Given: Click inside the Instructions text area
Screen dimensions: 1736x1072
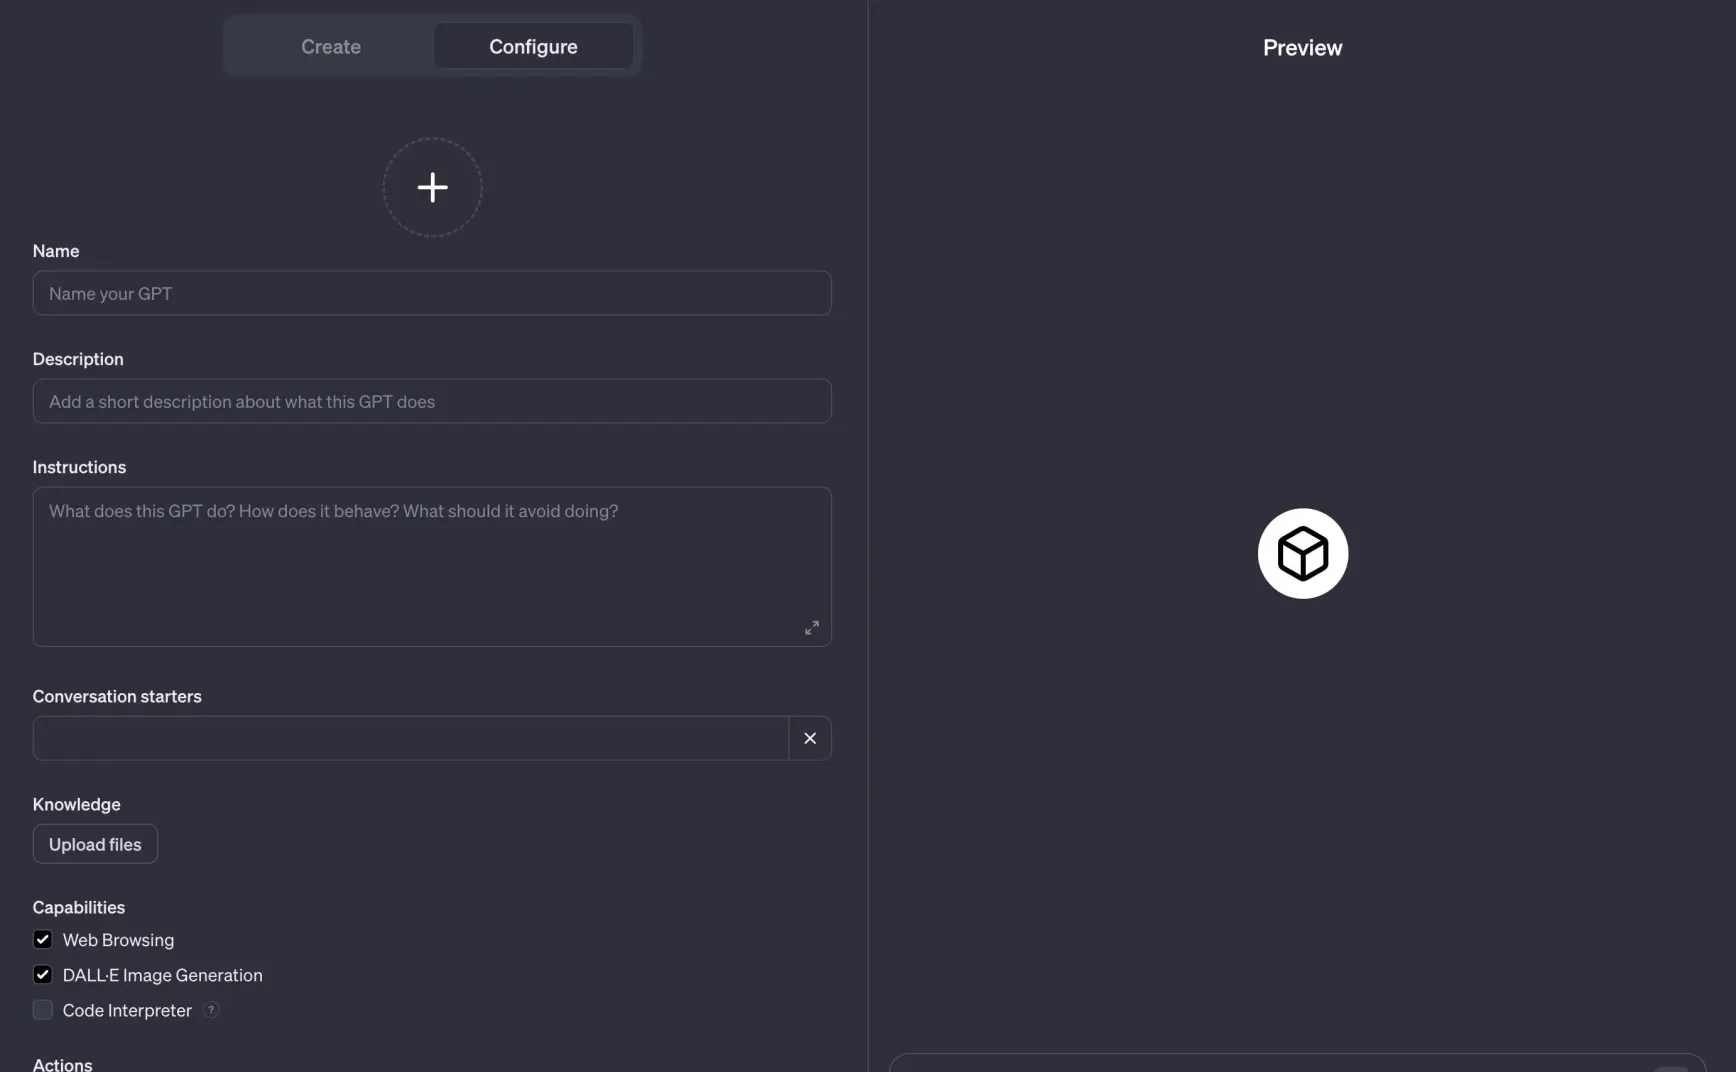Looking at the screenshot, I should [432, 566].
